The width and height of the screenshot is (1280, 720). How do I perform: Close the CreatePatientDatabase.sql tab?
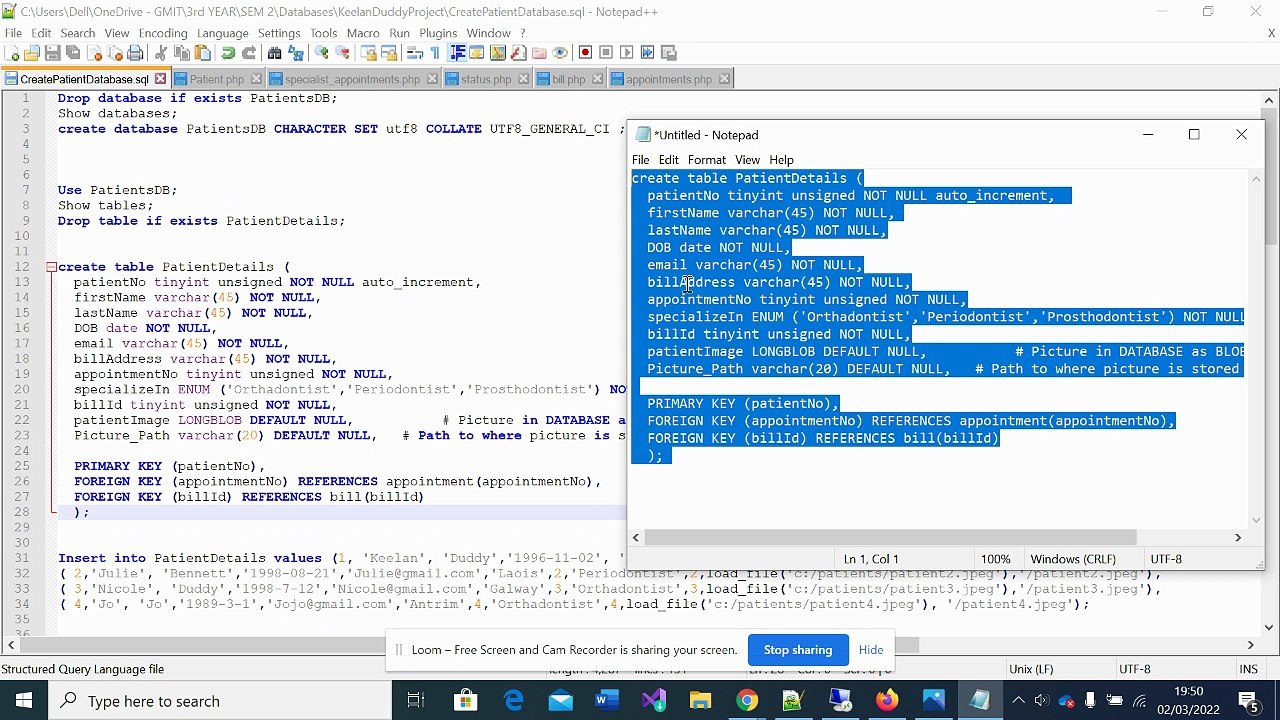160,79
